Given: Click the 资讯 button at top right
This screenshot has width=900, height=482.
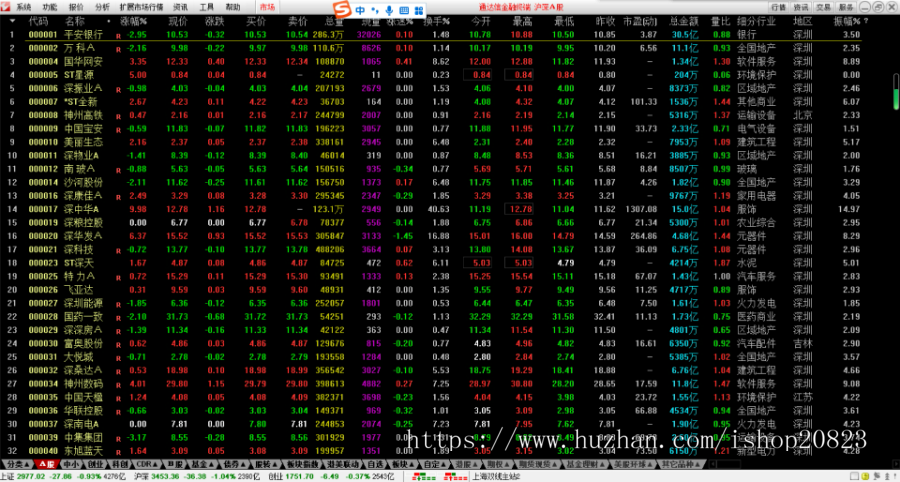Looking at the screenshot, I should [801, 7].
